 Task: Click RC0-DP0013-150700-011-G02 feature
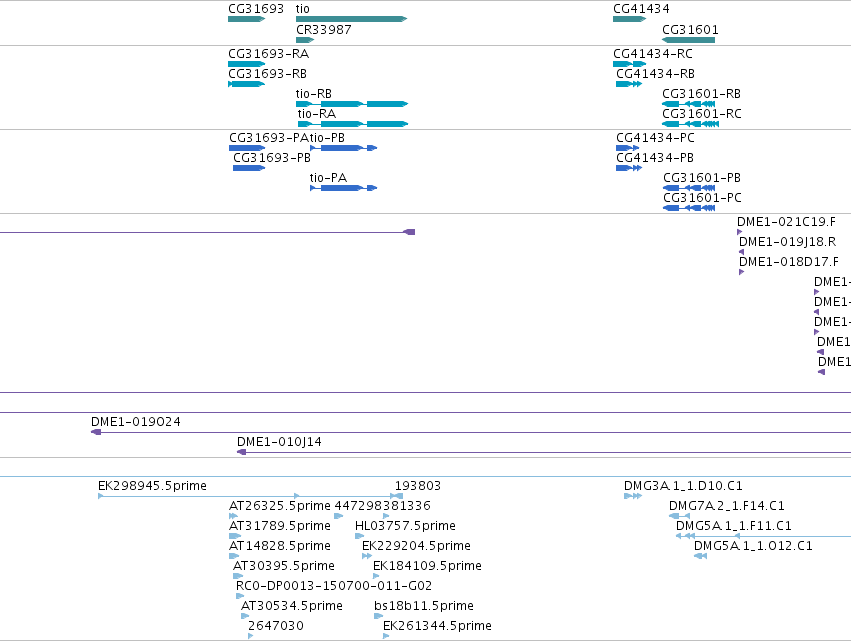tap(240, 596)
